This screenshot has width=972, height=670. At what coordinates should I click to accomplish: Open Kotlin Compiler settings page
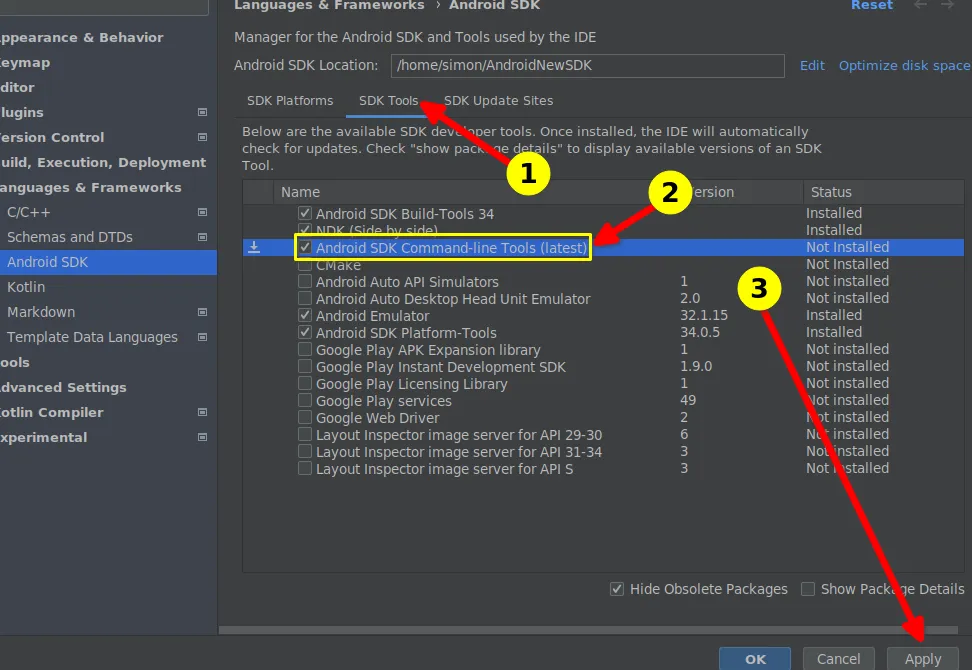point(51,412)
